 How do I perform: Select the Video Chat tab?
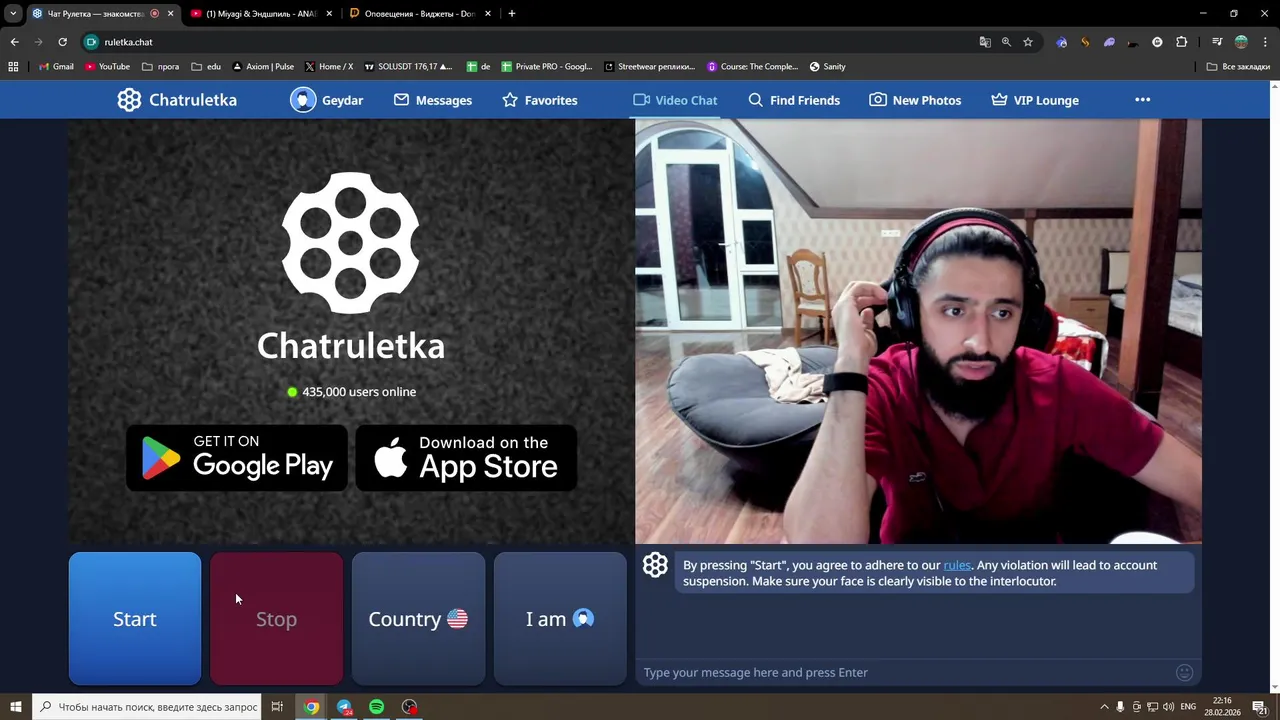coord(675,100)
